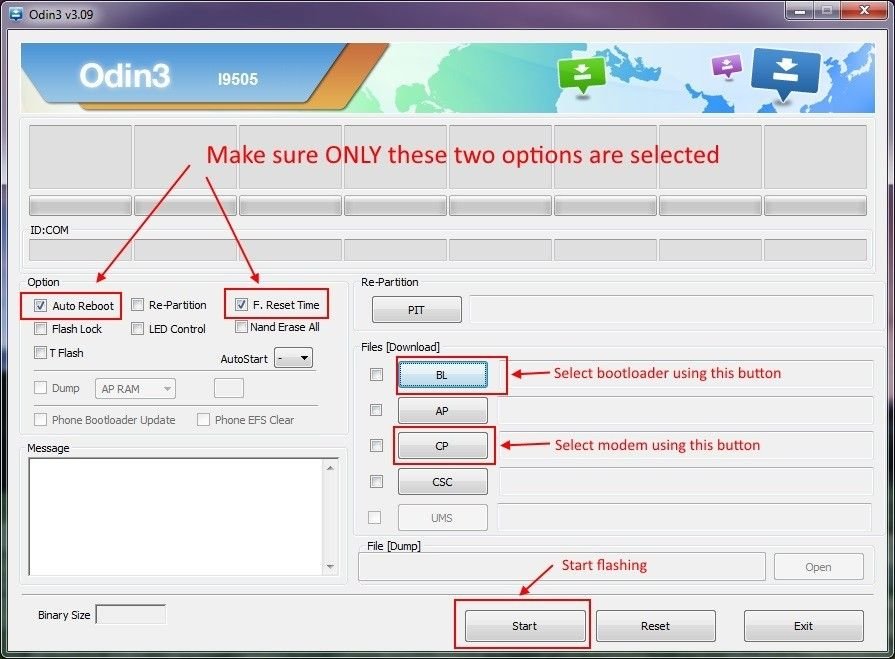
Task: Check the box beside CP button
Action: click(x=376, y=446)
